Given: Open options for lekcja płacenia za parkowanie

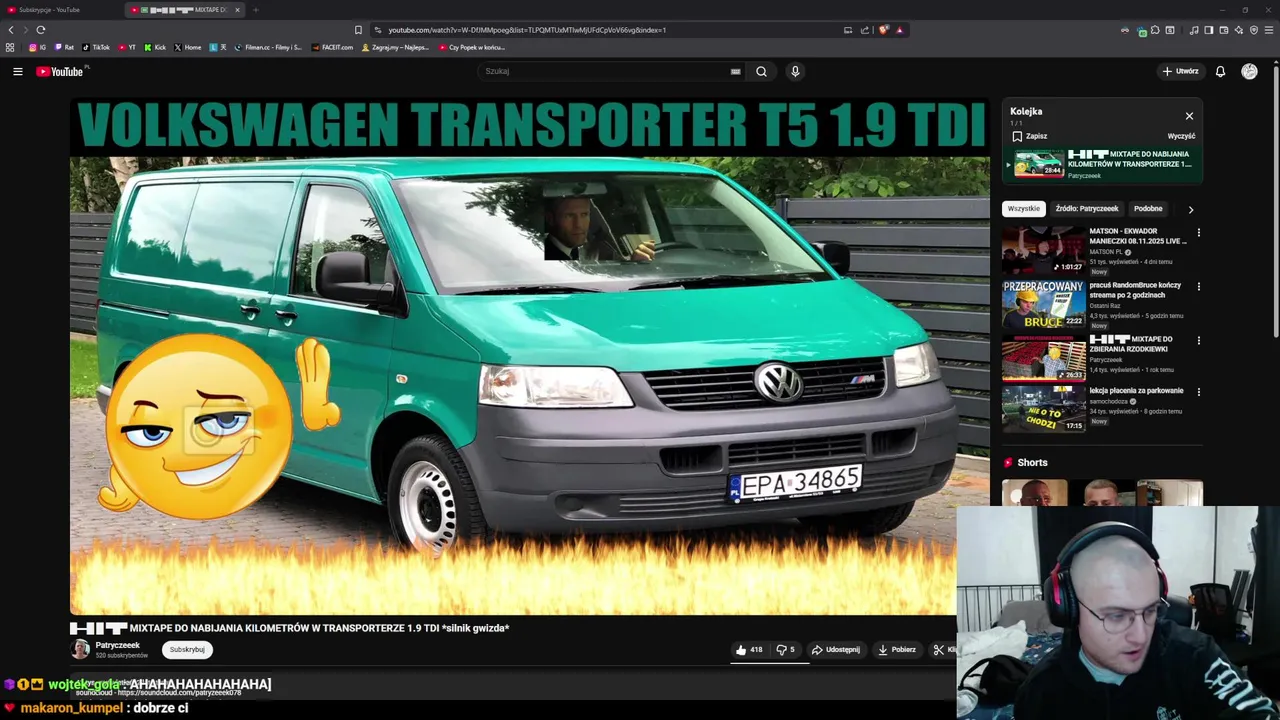Looking at the screenshot, I should [x=1198, y=392].
